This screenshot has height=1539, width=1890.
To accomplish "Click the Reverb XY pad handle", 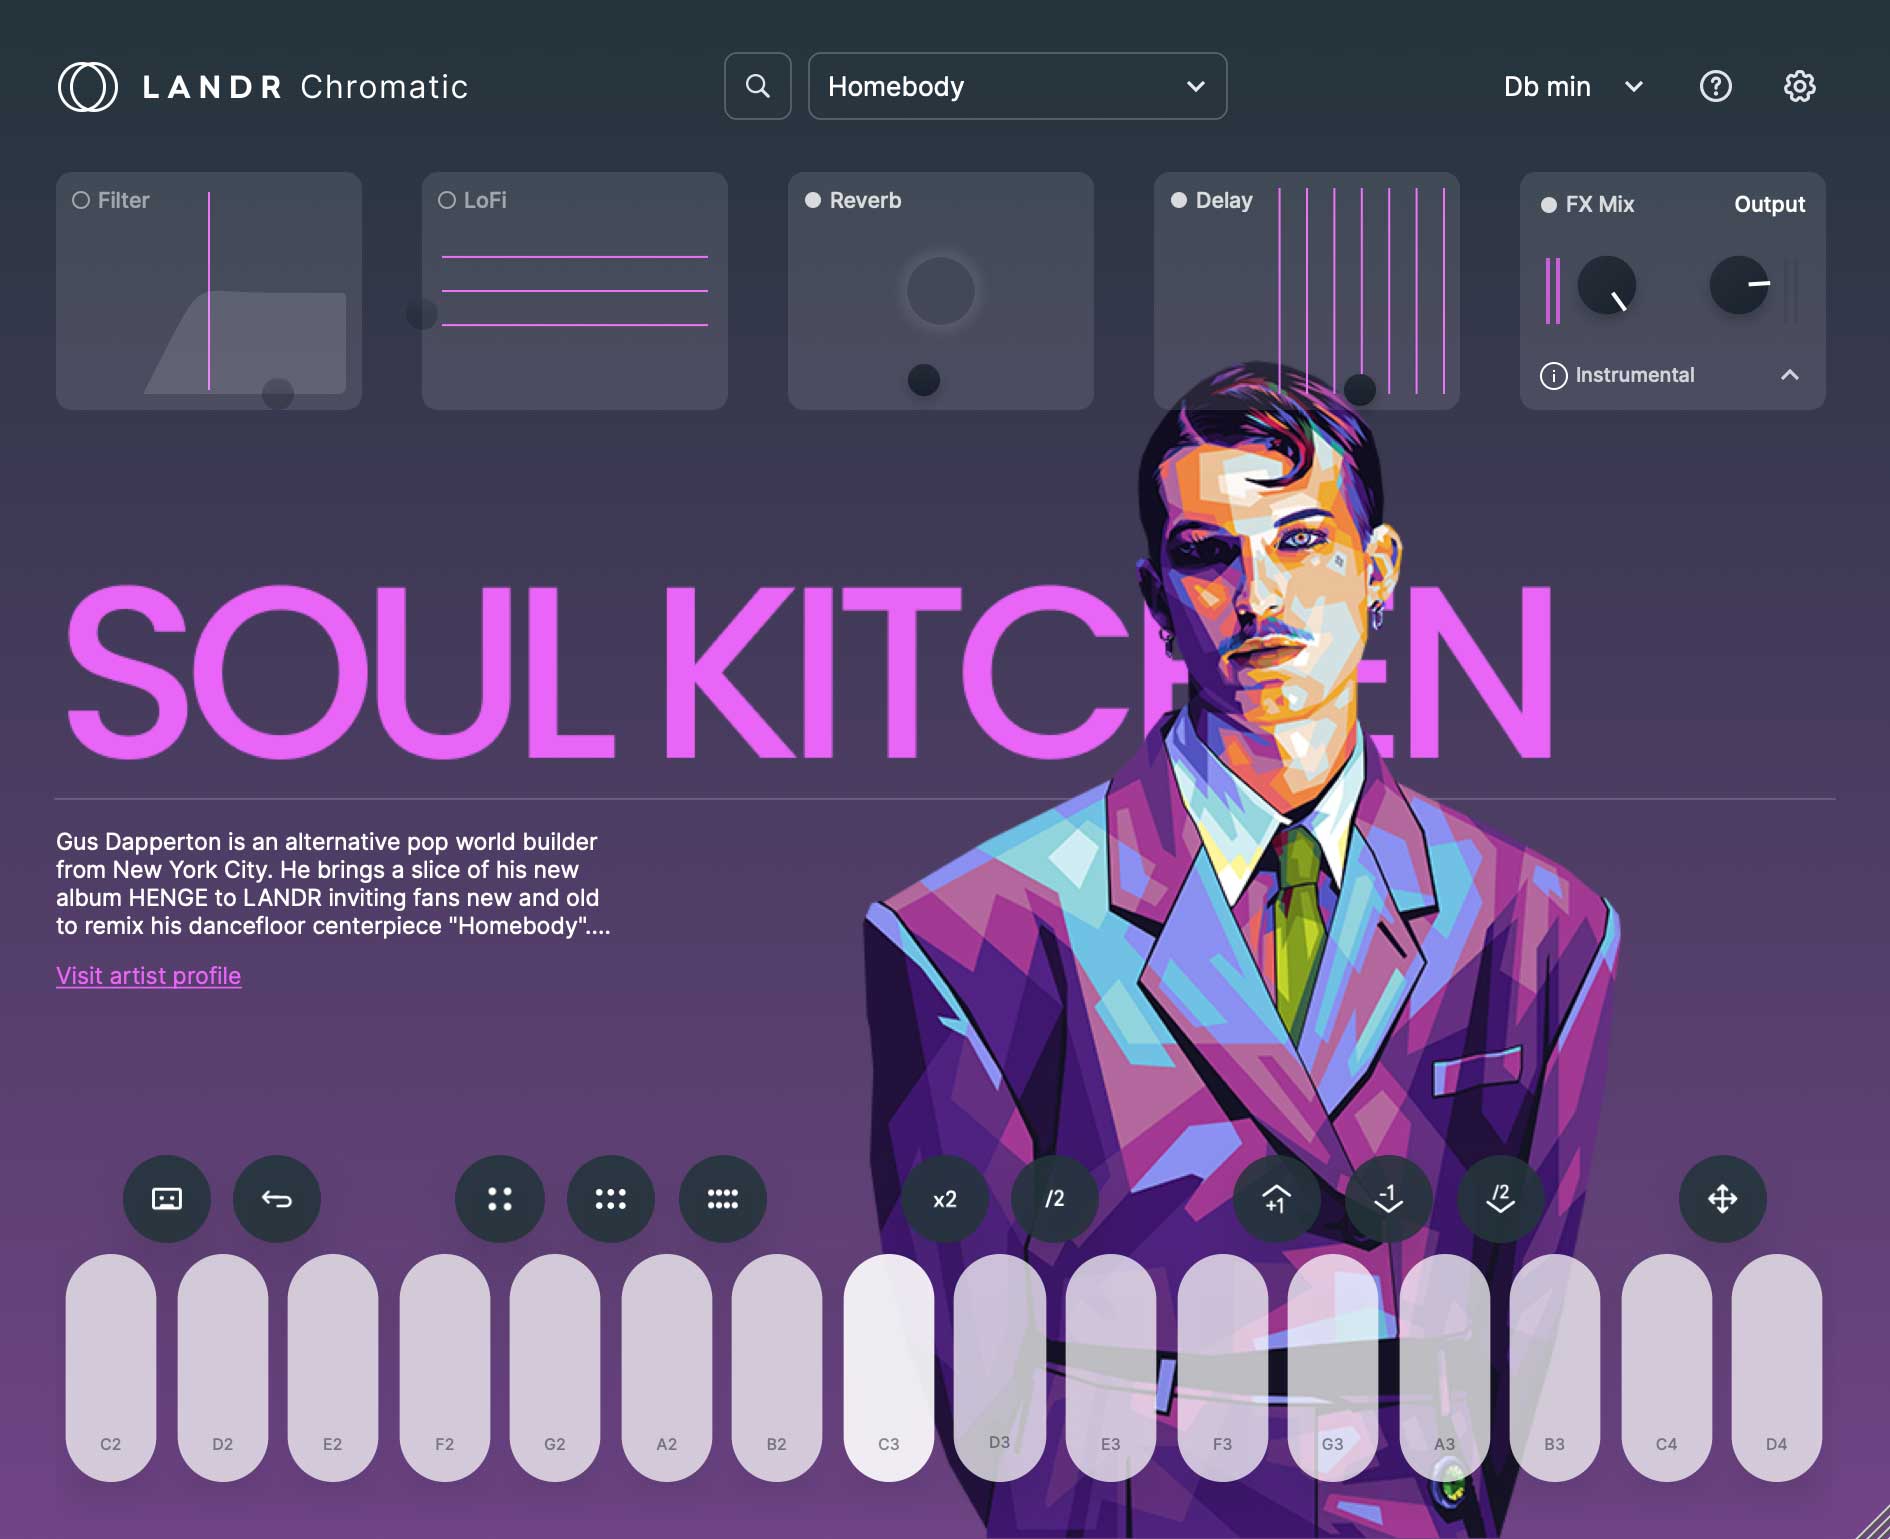I will click(x=924, y=380).
